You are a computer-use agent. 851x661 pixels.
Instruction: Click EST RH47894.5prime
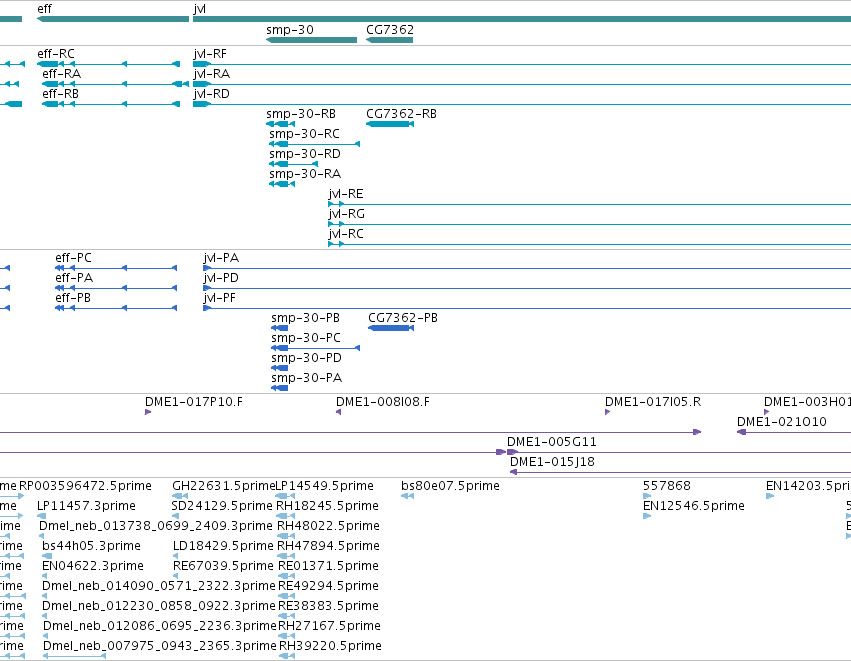pos(286,556)
